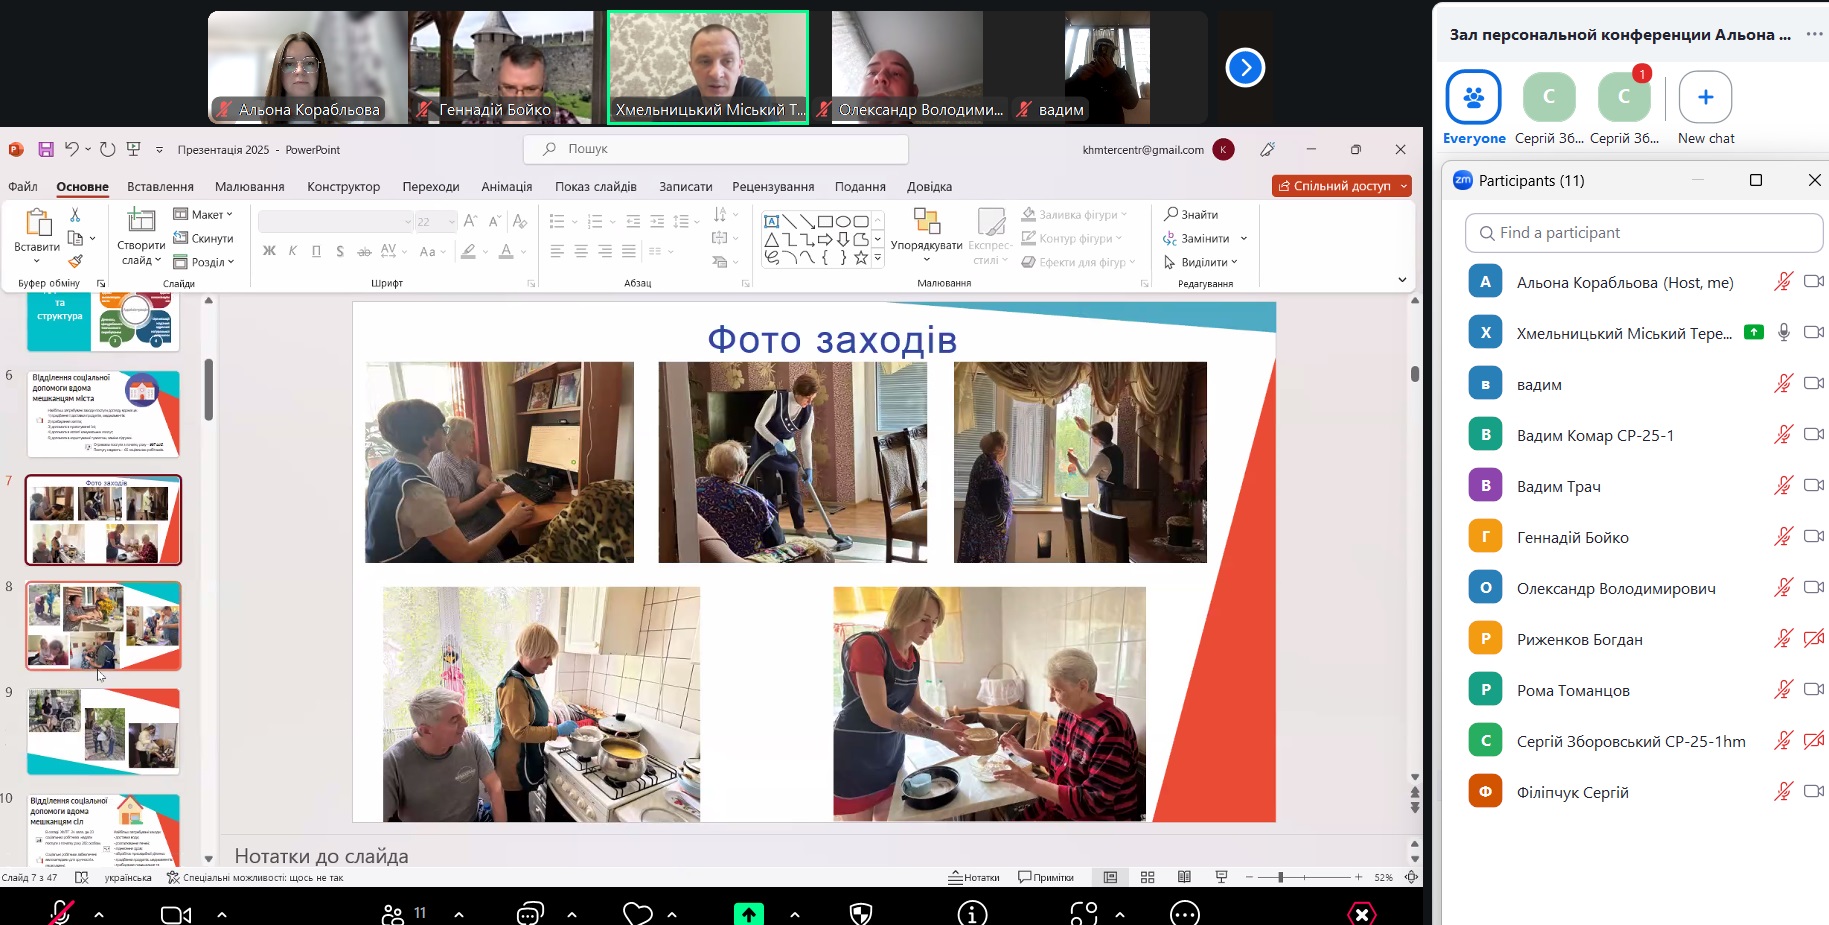1829x925 pixels.
Task: Click the Share (Спільний доступ) button
Action: click(x=1340, y=186)
